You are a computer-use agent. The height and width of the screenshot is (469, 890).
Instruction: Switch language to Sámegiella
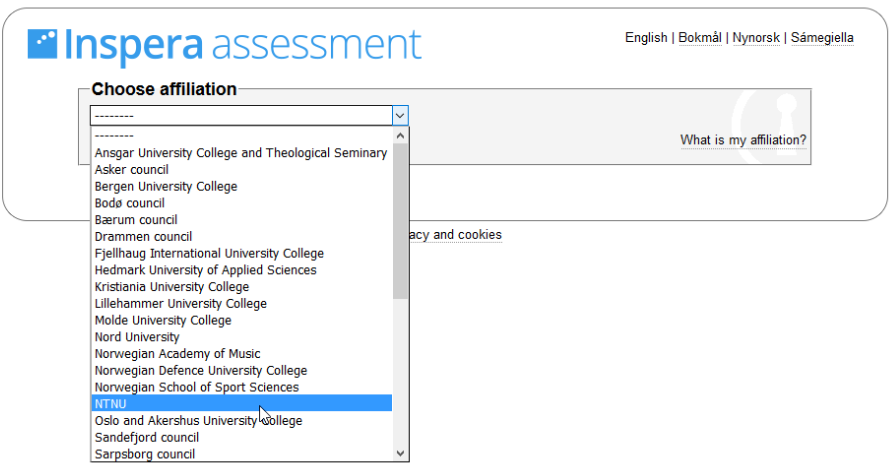coord(822,37)
